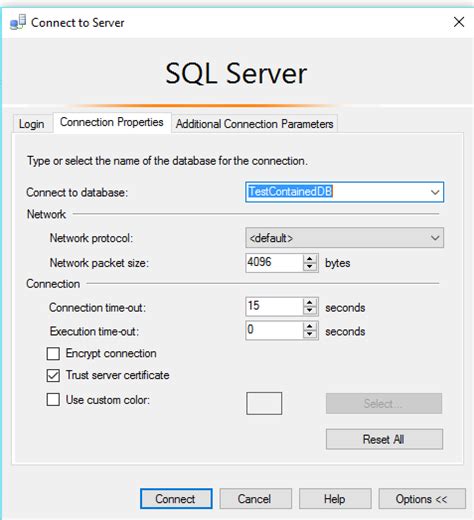Screen dimensions: 474x520
Task: Open the Network protocol dropdown
Action: pyautogui.click(x=344, y=238)
